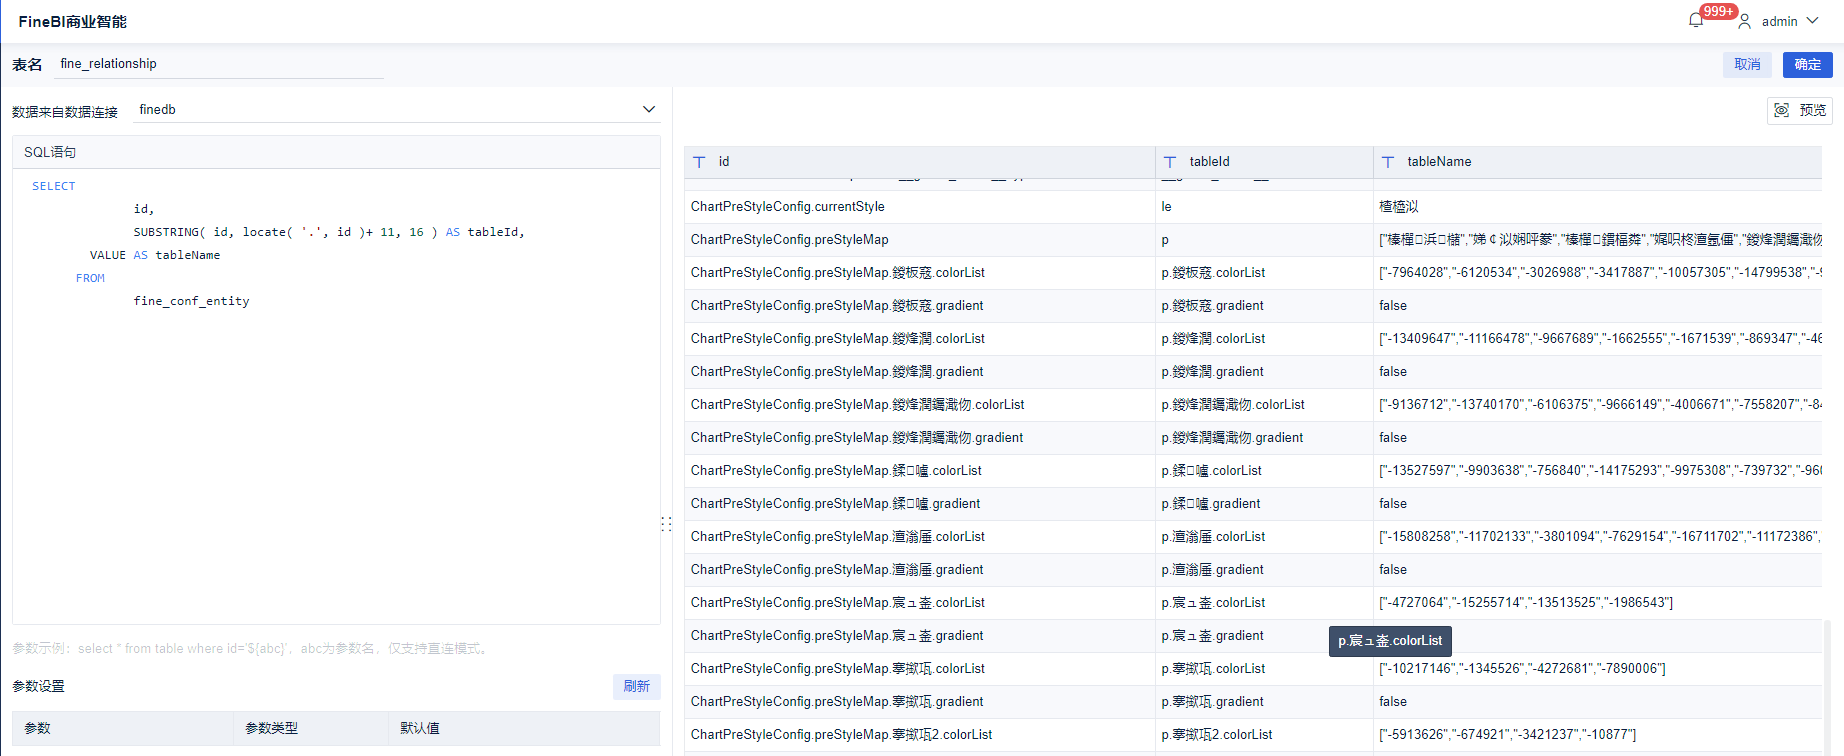This screenshot has width=1844, height=756.
Task: Click the tableName cell ["-4727064","-15255714"...
Action: coord(1598,603)
